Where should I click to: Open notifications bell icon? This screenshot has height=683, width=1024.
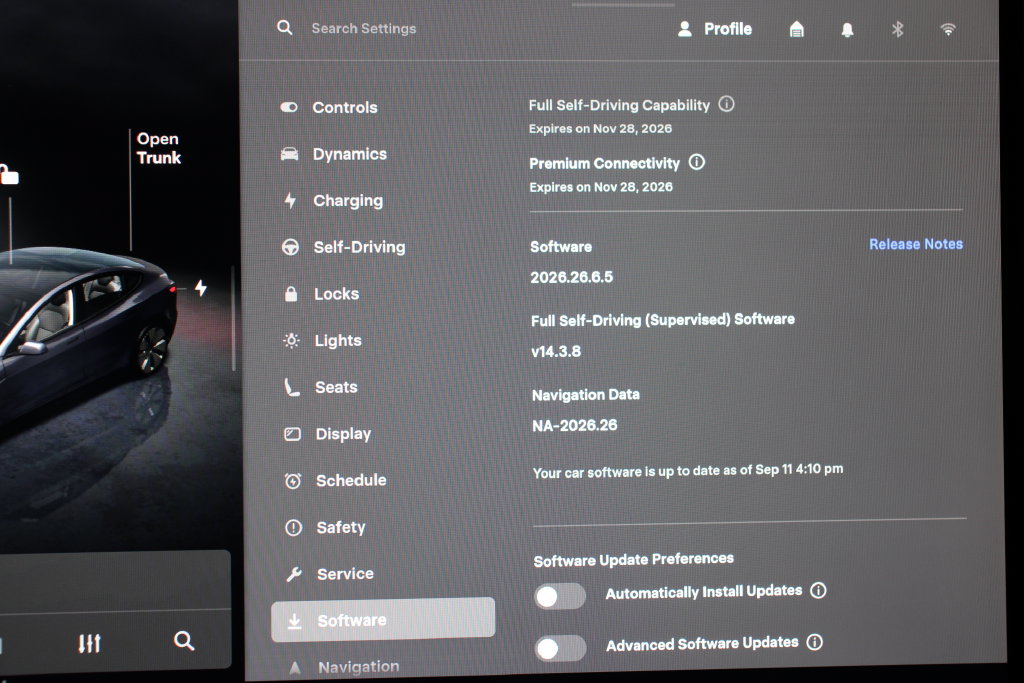847,30
